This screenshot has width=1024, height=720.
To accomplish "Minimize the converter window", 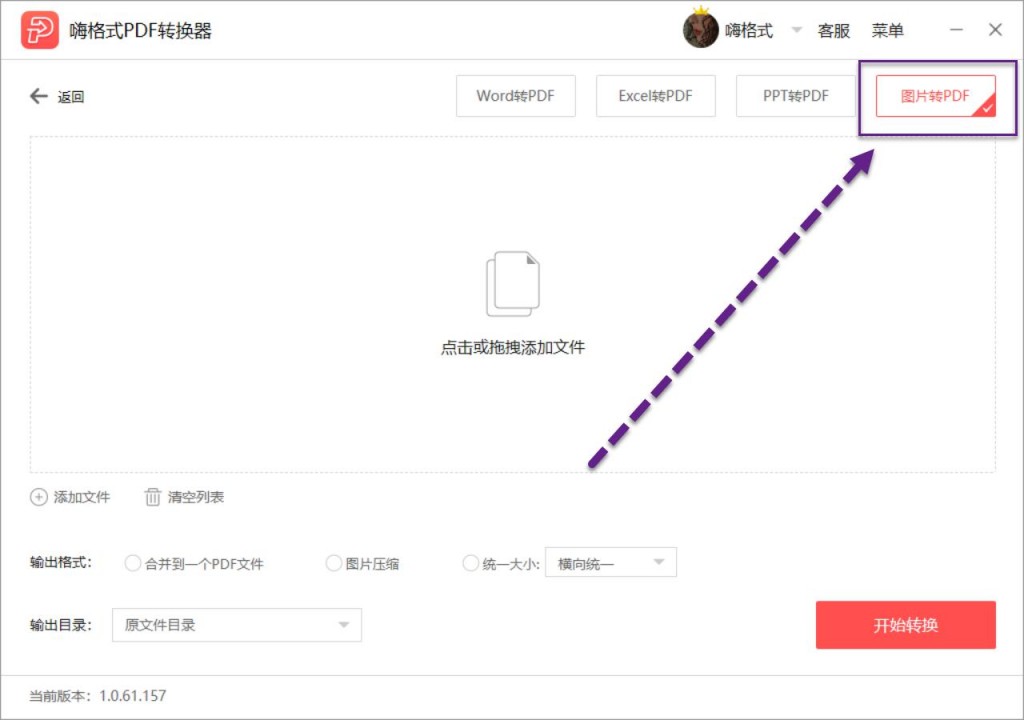I will (956, 29).
